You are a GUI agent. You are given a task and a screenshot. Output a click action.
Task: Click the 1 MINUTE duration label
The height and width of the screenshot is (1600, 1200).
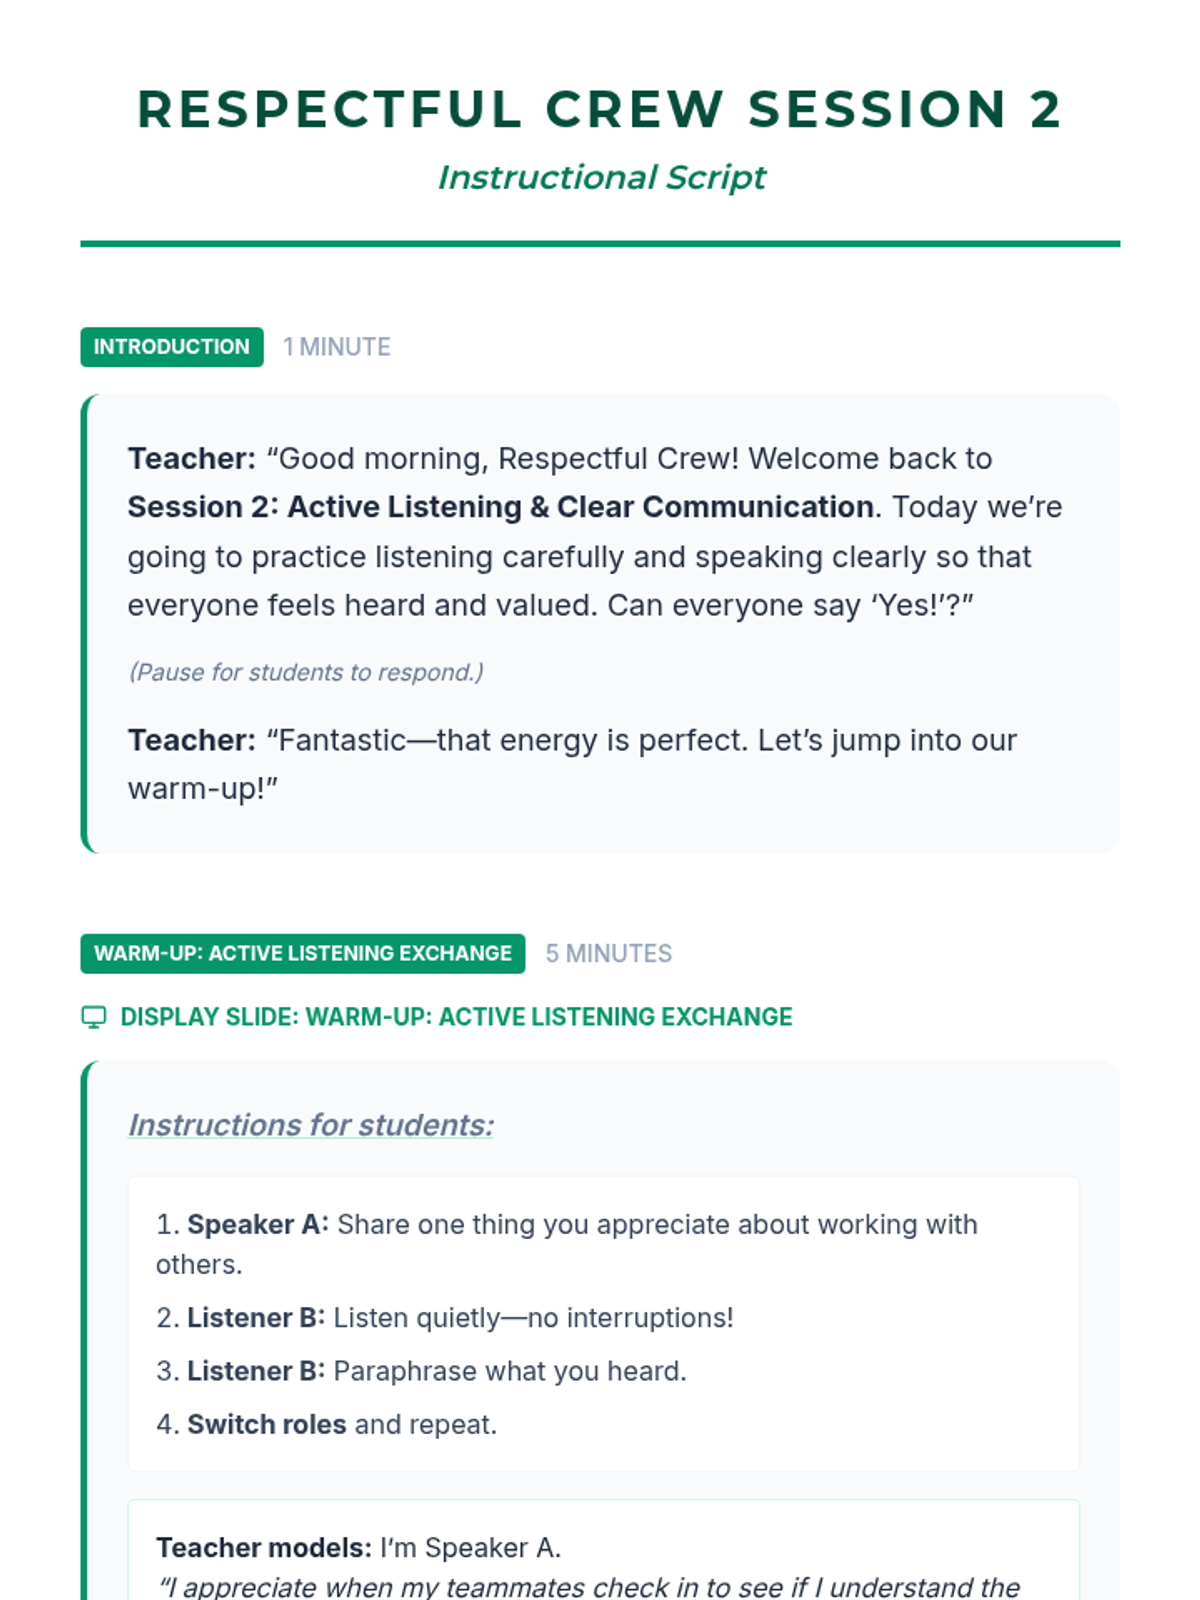(x=337, y=347)
